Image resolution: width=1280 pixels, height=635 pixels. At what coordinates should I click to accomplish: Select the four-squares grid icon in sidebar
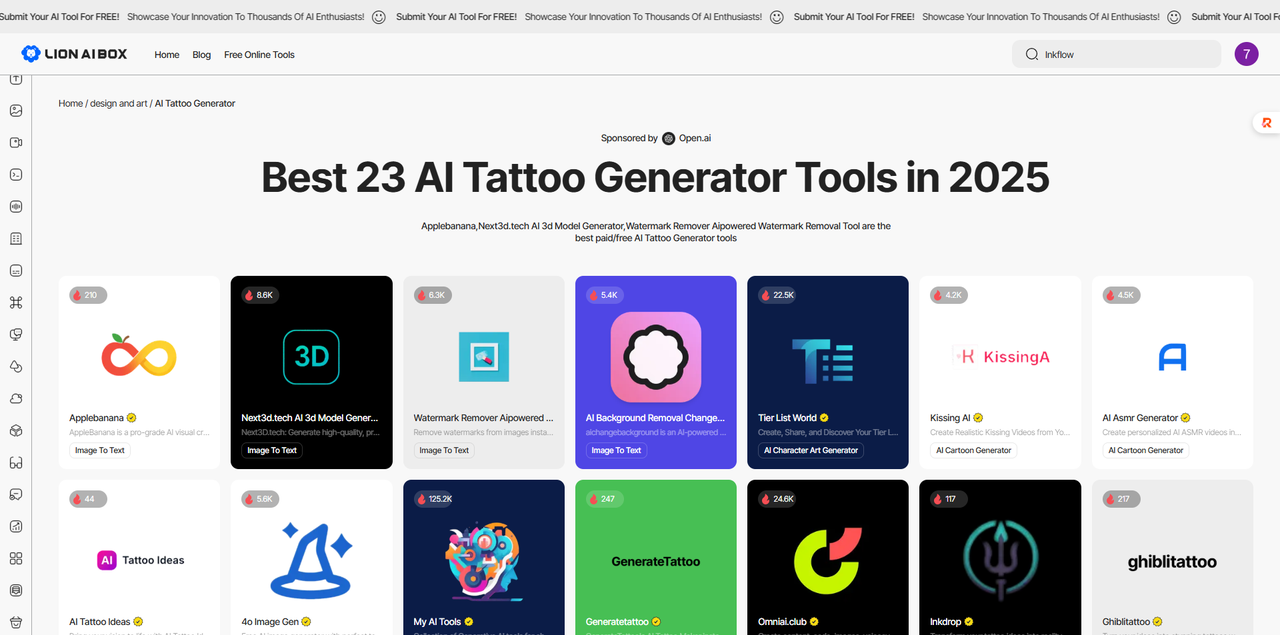pos(16,559)
